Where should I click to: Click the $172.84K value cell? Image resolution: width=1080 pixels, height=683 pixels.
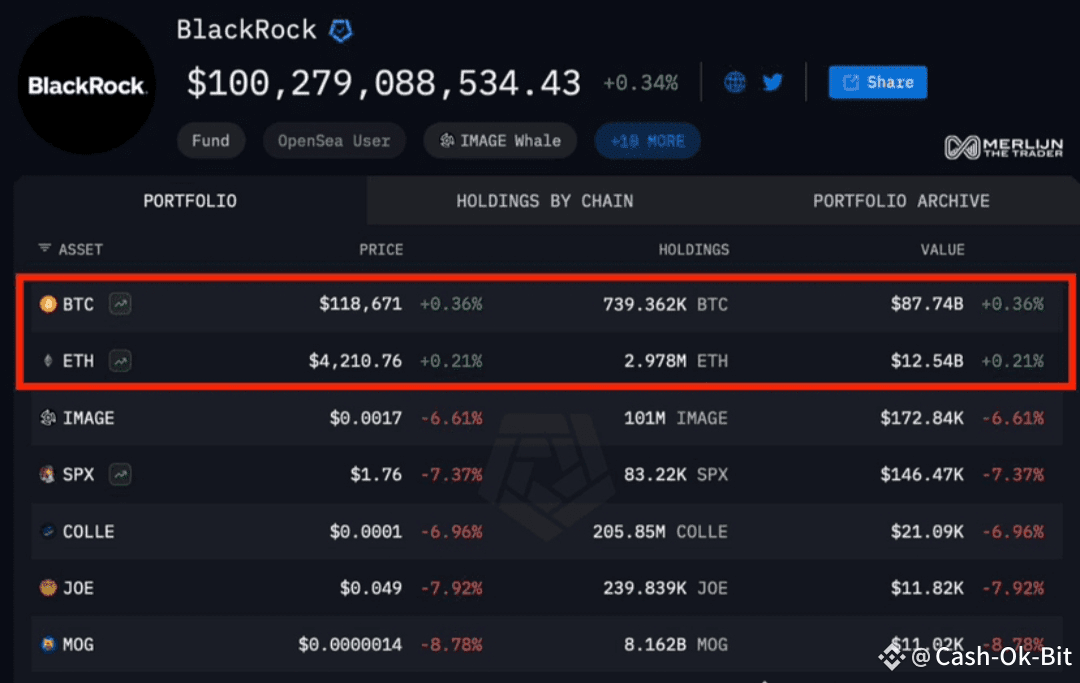922,417
